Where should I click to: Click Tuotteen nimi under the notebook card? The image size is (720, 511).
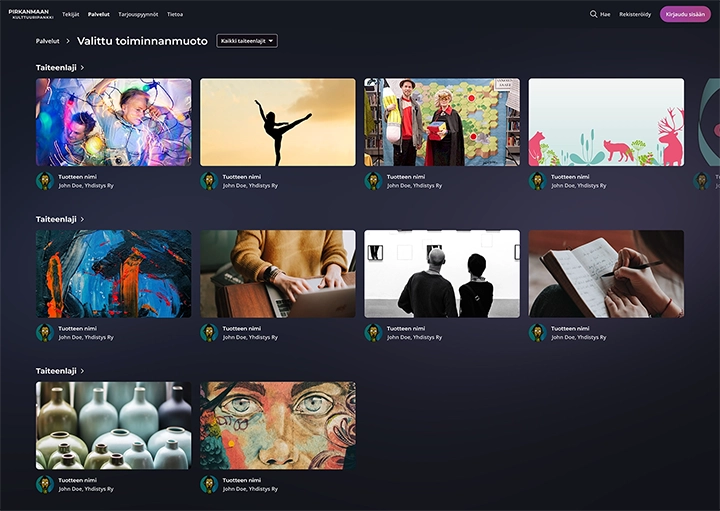tap(570, 328)
